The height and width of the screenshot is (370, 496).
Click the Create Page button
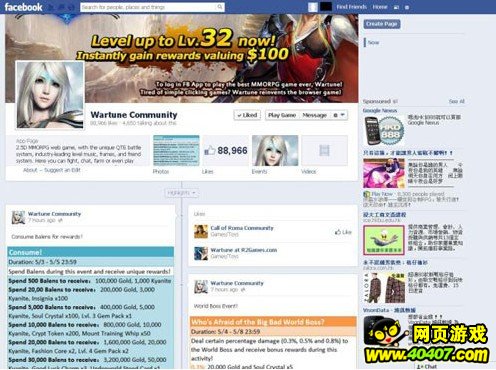382,24
